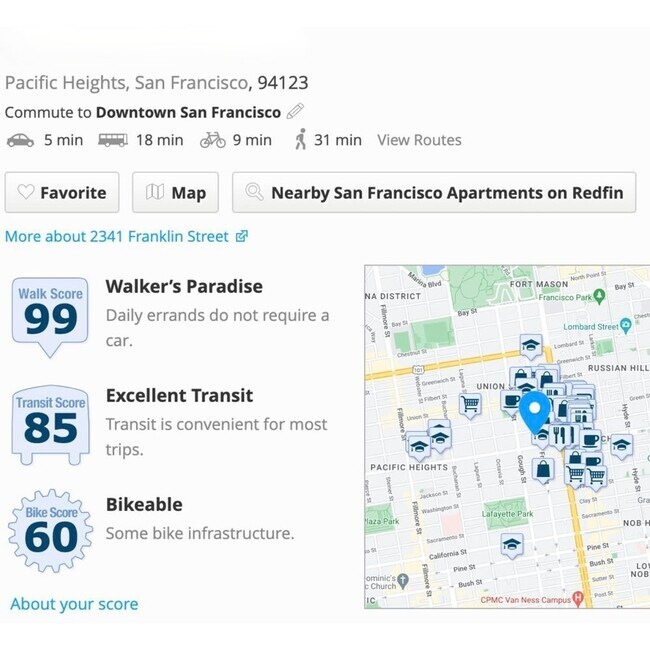Select the school marker near Lombard St
The width and height of the screenshot is (650, 650).
pyautogui.click(x=530, y=346)
